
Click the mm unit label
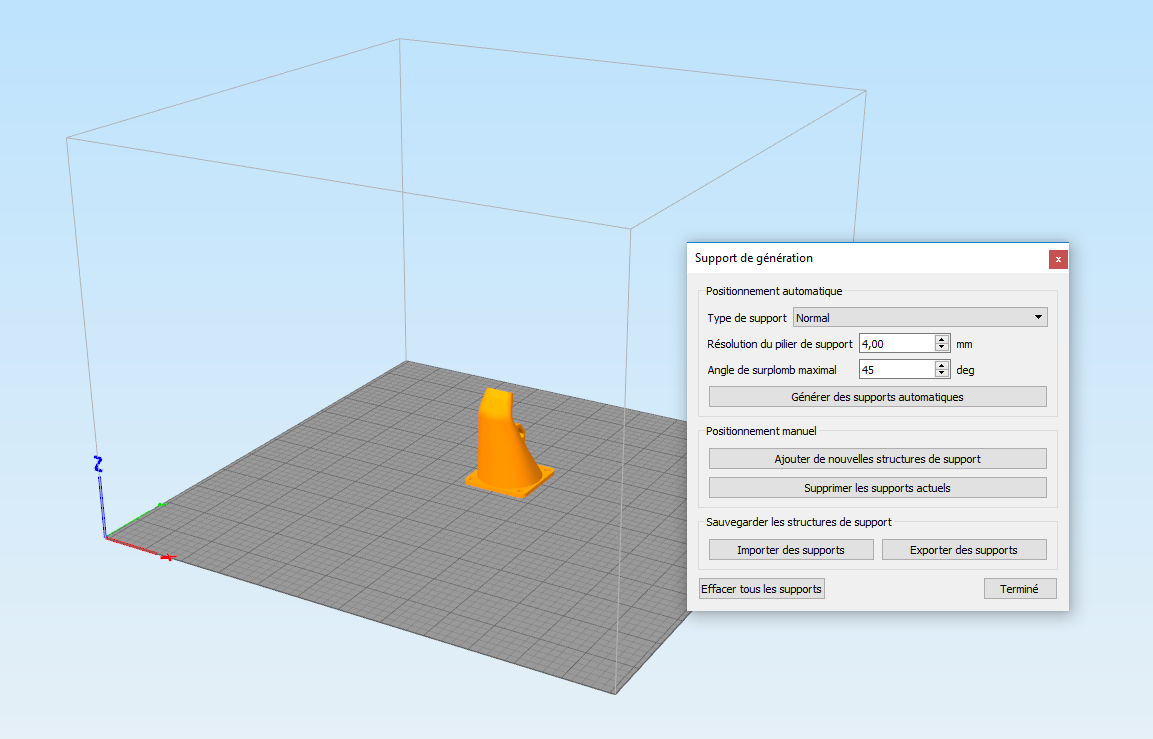pos(964,344)
